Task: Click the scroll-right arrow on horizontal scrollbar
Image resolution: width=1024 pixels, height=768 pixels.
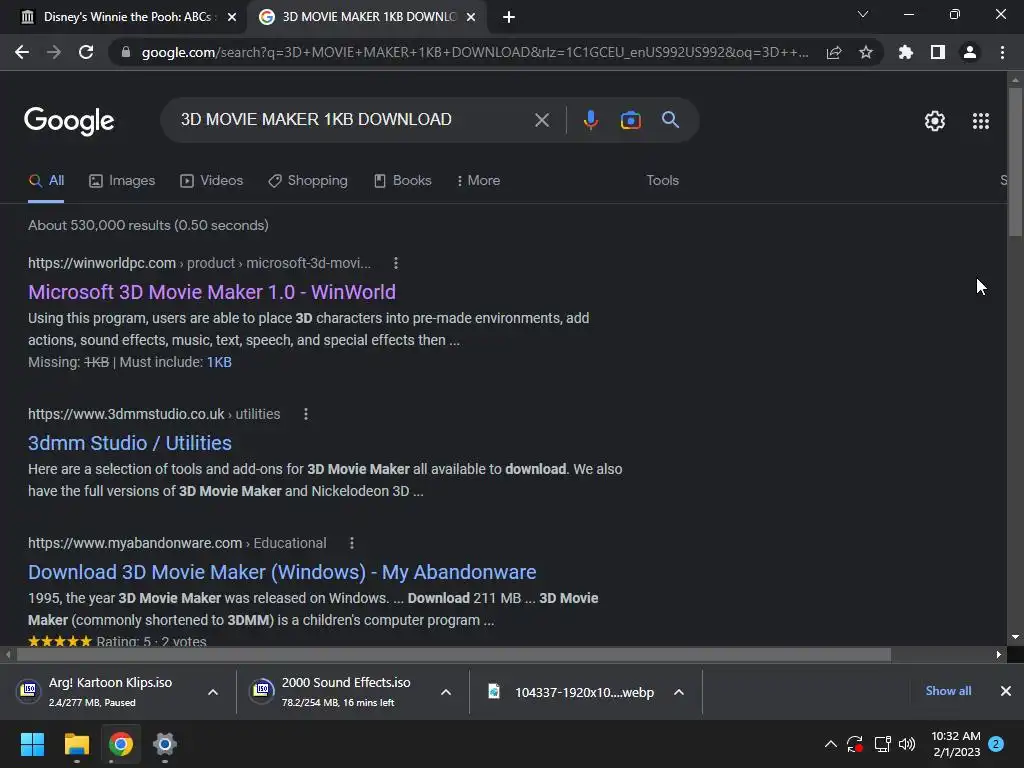Action: [999, 654]
